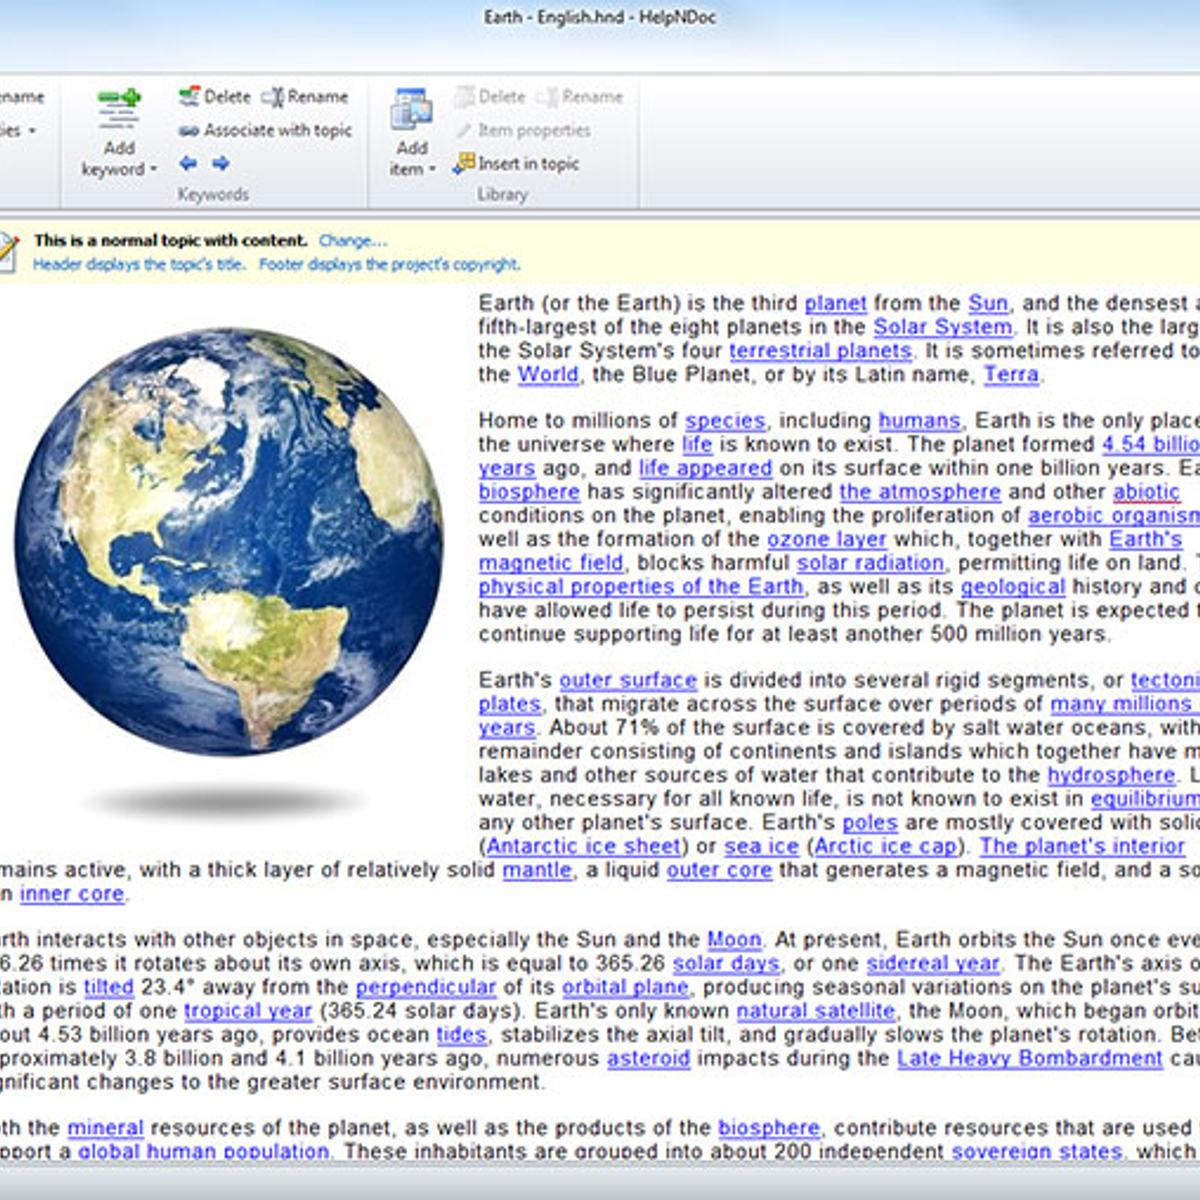Follow the "Solar System" hyperlink
Screen dimensions: 1200x1200
coord(942,327)
